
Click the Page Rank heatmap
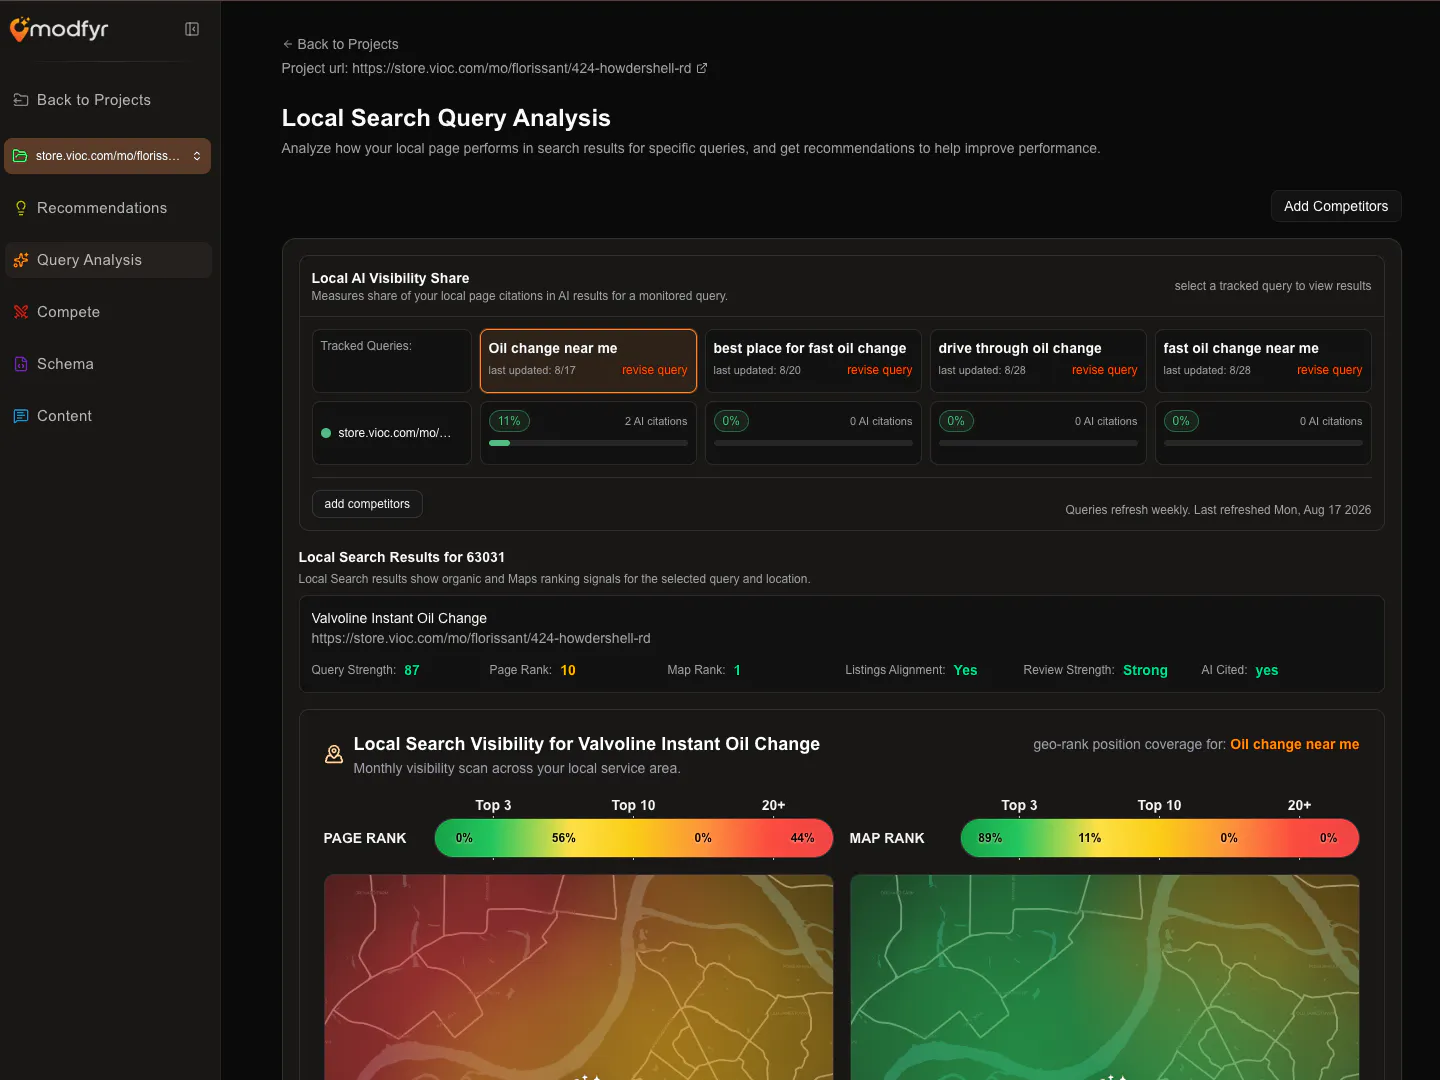(579, 977)
